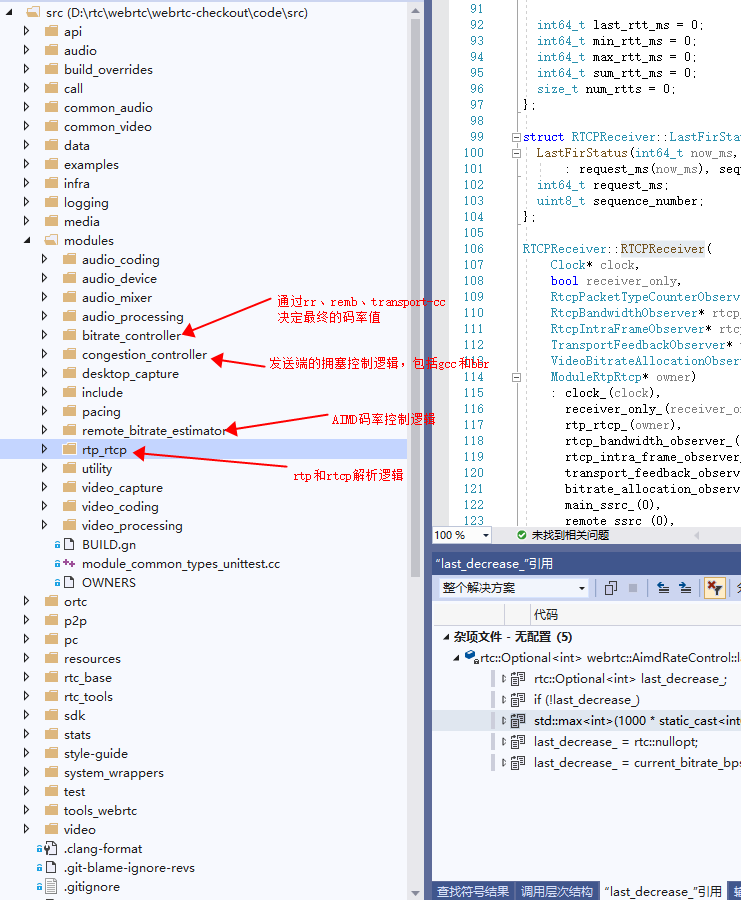Viewport: 741px width, 900px height.
Task: Expand the congestion_controller folder
Action: click(44, 354)
